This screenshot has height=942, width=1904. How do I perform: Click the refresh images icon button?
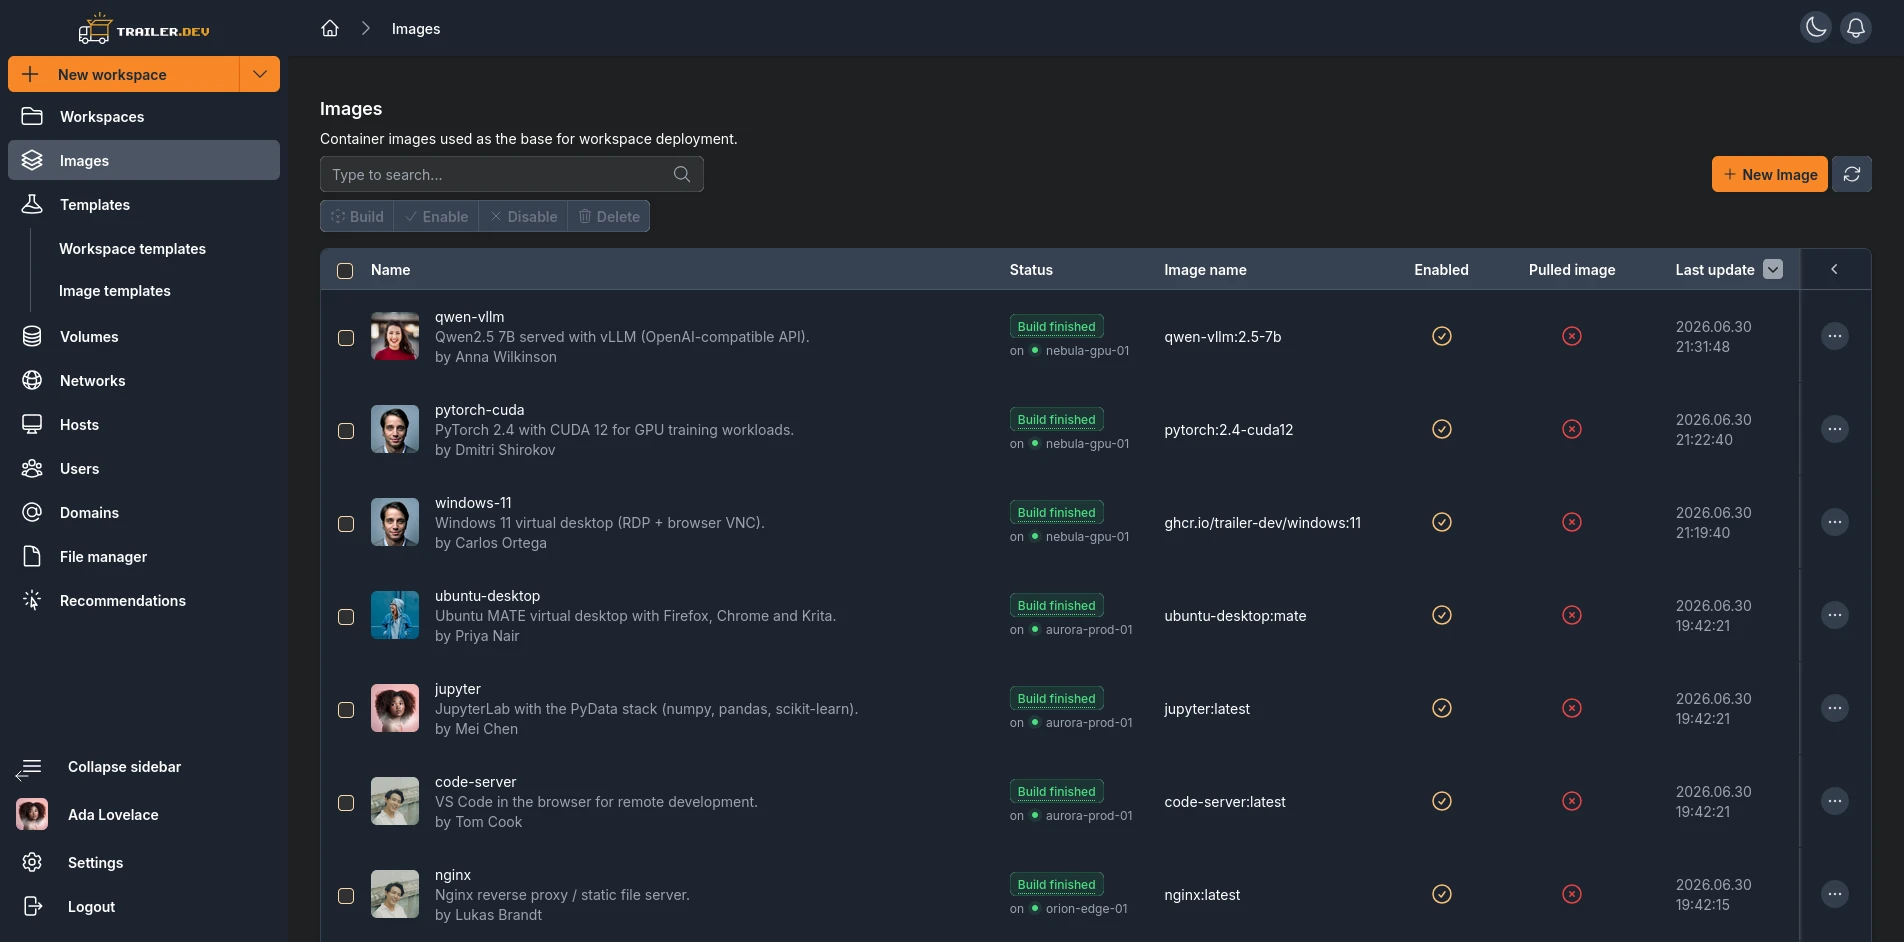pyautogui.click(x=1852, y=174)
